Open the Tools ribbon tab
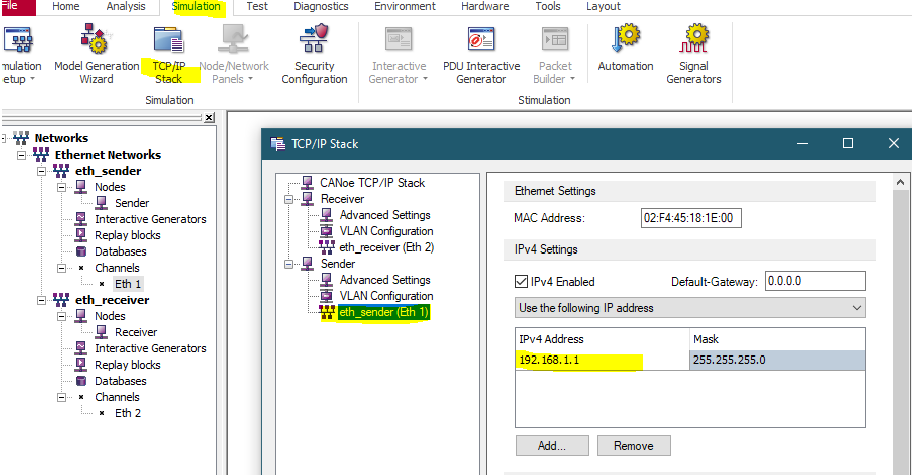The height and width of the screenshot is (476, 912). [x=548, y=6]
